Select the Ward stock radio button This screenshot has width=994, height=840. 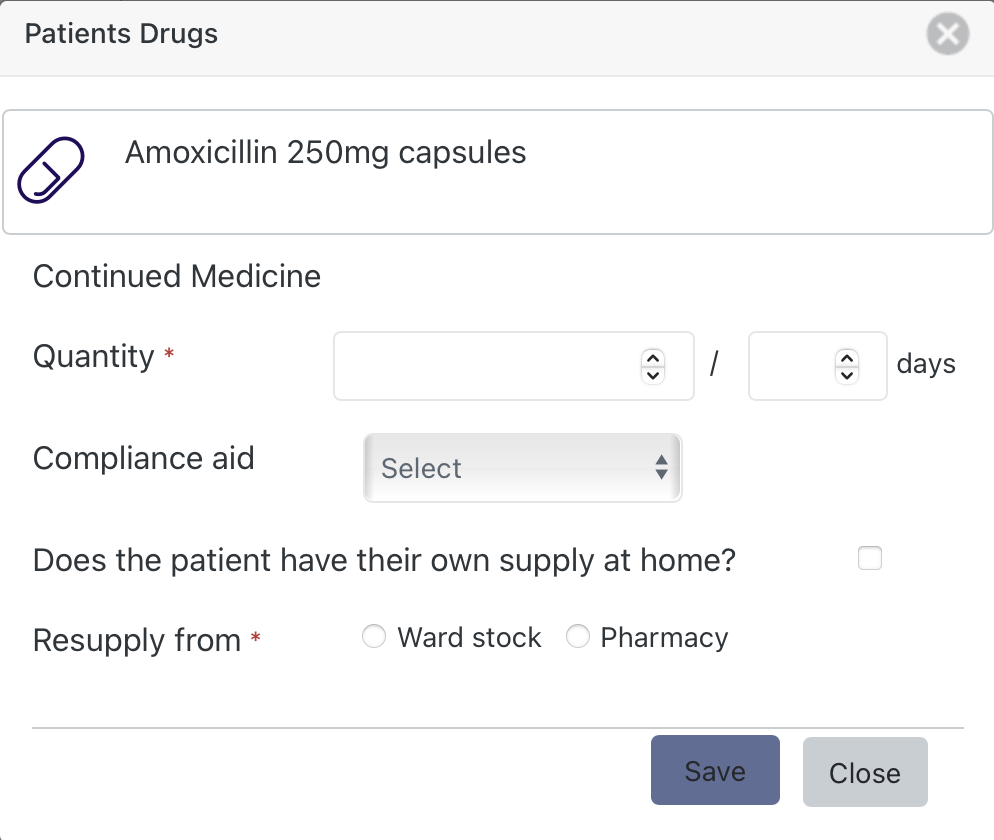click(374, 636)
